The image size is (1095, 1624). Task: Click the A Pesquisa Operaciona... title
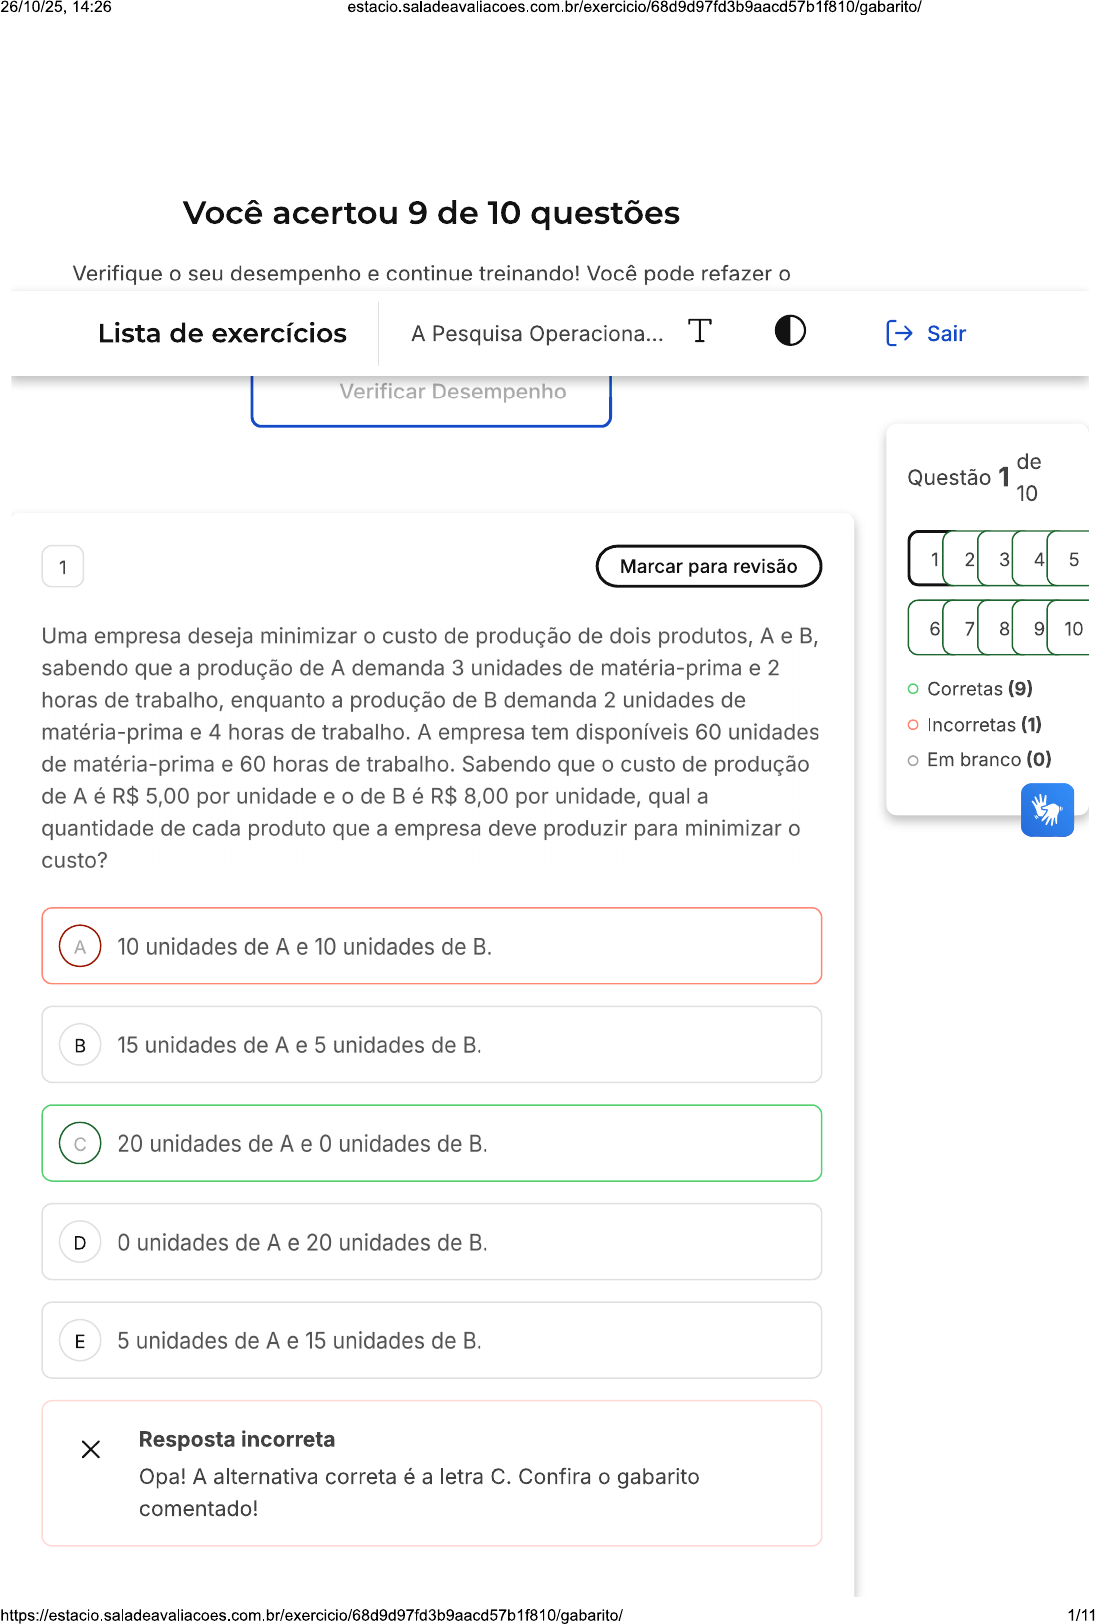tap(537, 333)
